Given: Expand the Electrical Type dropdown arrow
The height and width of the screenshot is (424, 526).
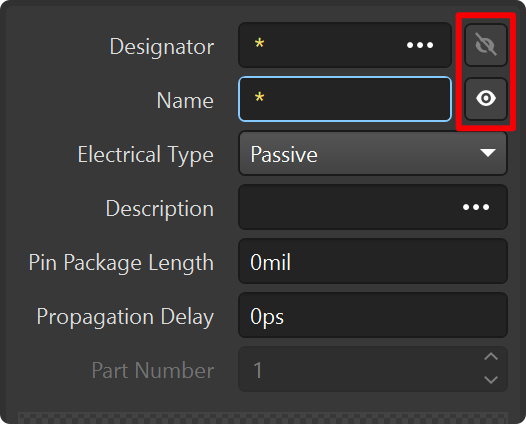Looking at the screenshot, I should click(488, 153).
